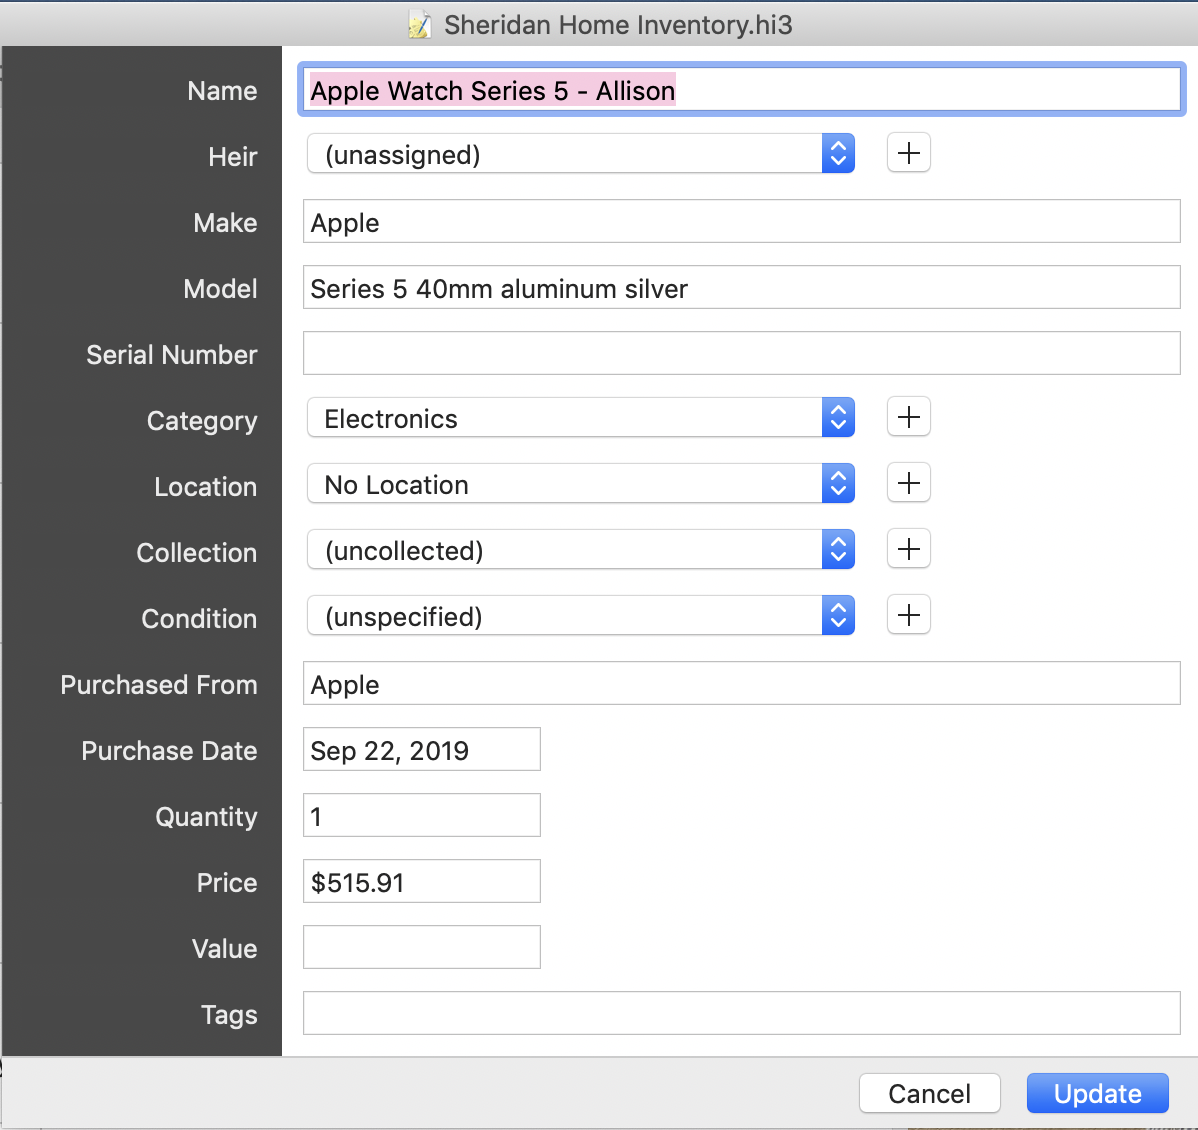Click the empty Value field
The image size is (1198, 1130).
[x=421, y=948]
